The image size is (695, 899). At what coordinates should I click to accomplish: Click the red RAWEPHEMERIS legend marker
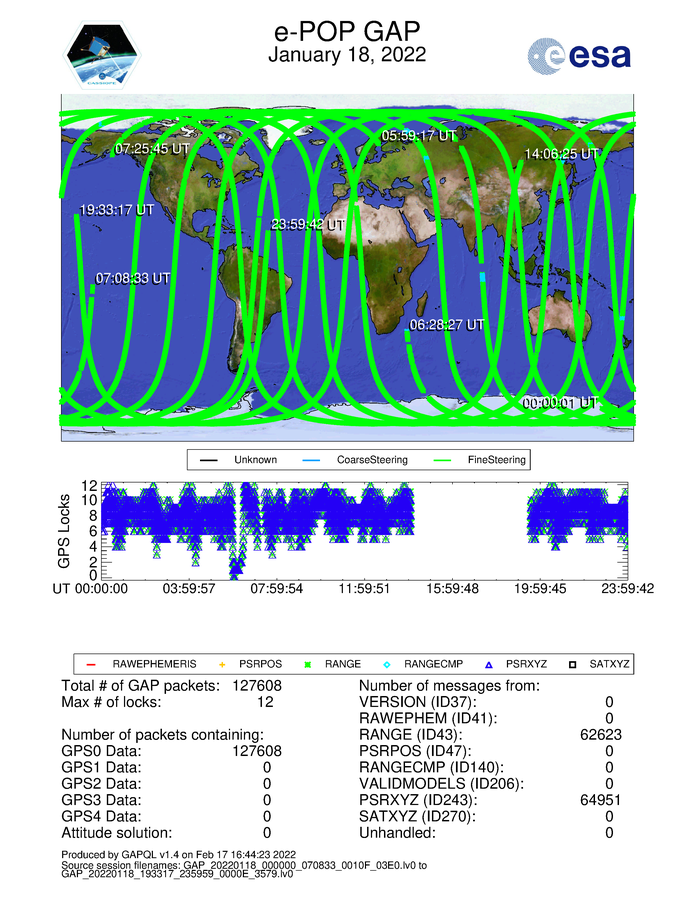pyautogui.click(x=91, y=664)
